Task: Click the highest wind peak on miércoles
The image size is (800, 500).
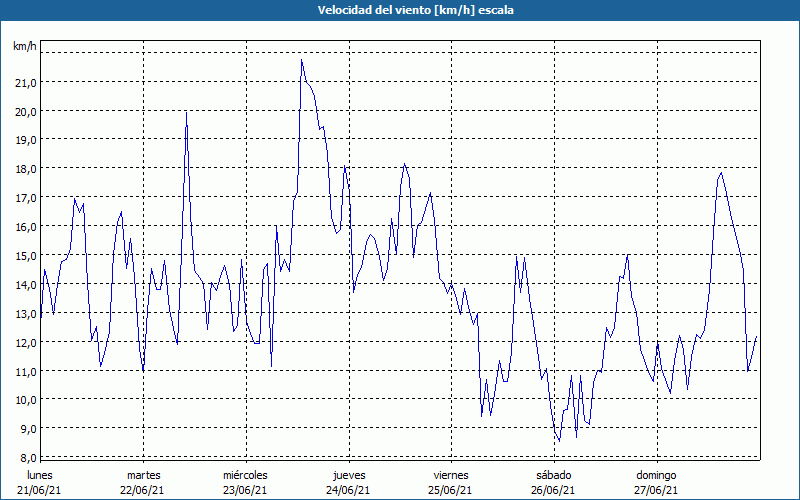Action: (x=302, y=60)
